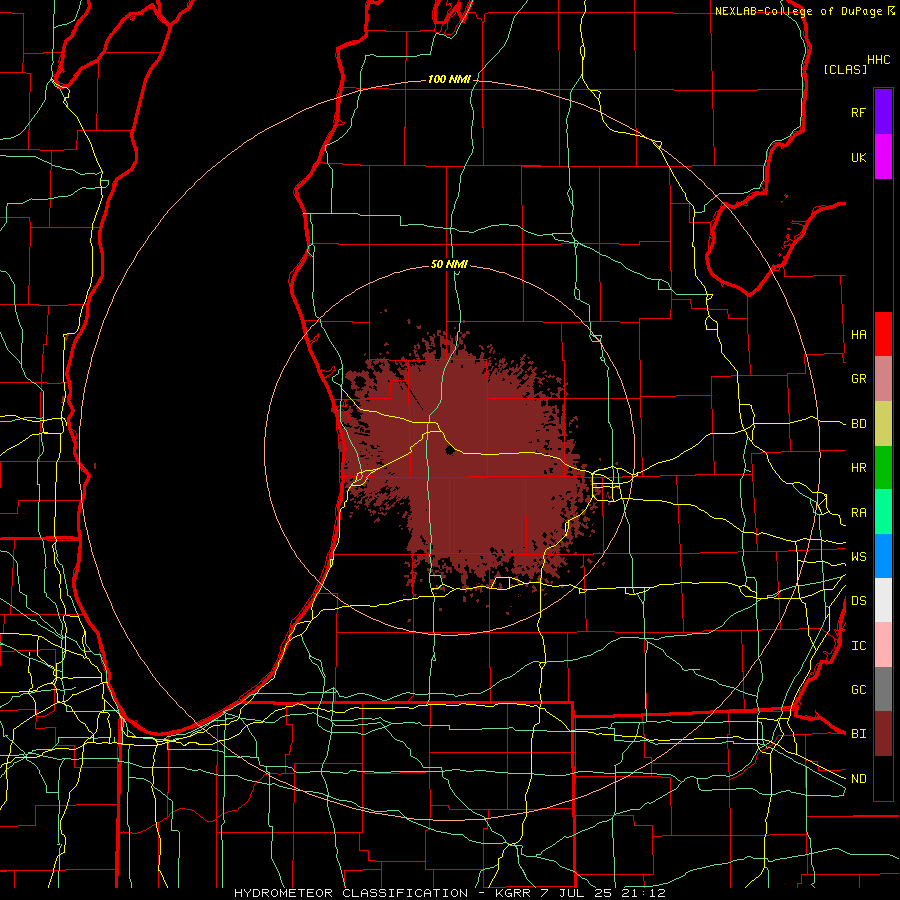900x900 pixels.
Task: Click the 'GR' legend label text
Action: 858,379
